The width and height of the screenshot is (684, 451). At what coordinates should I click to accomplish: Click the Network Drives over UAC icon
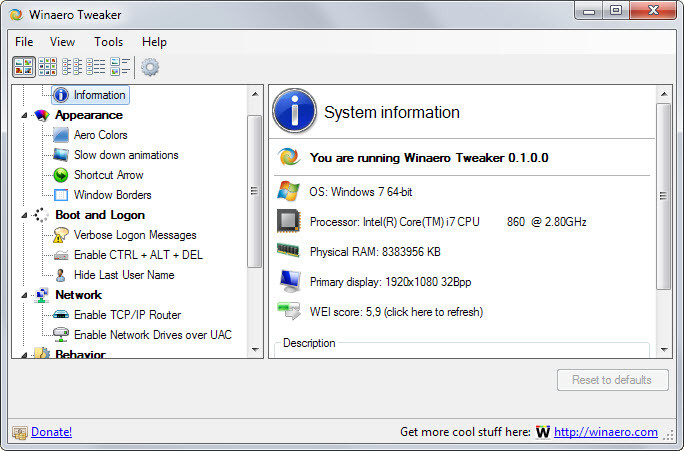pyautogui.click(x=61, y=335)
